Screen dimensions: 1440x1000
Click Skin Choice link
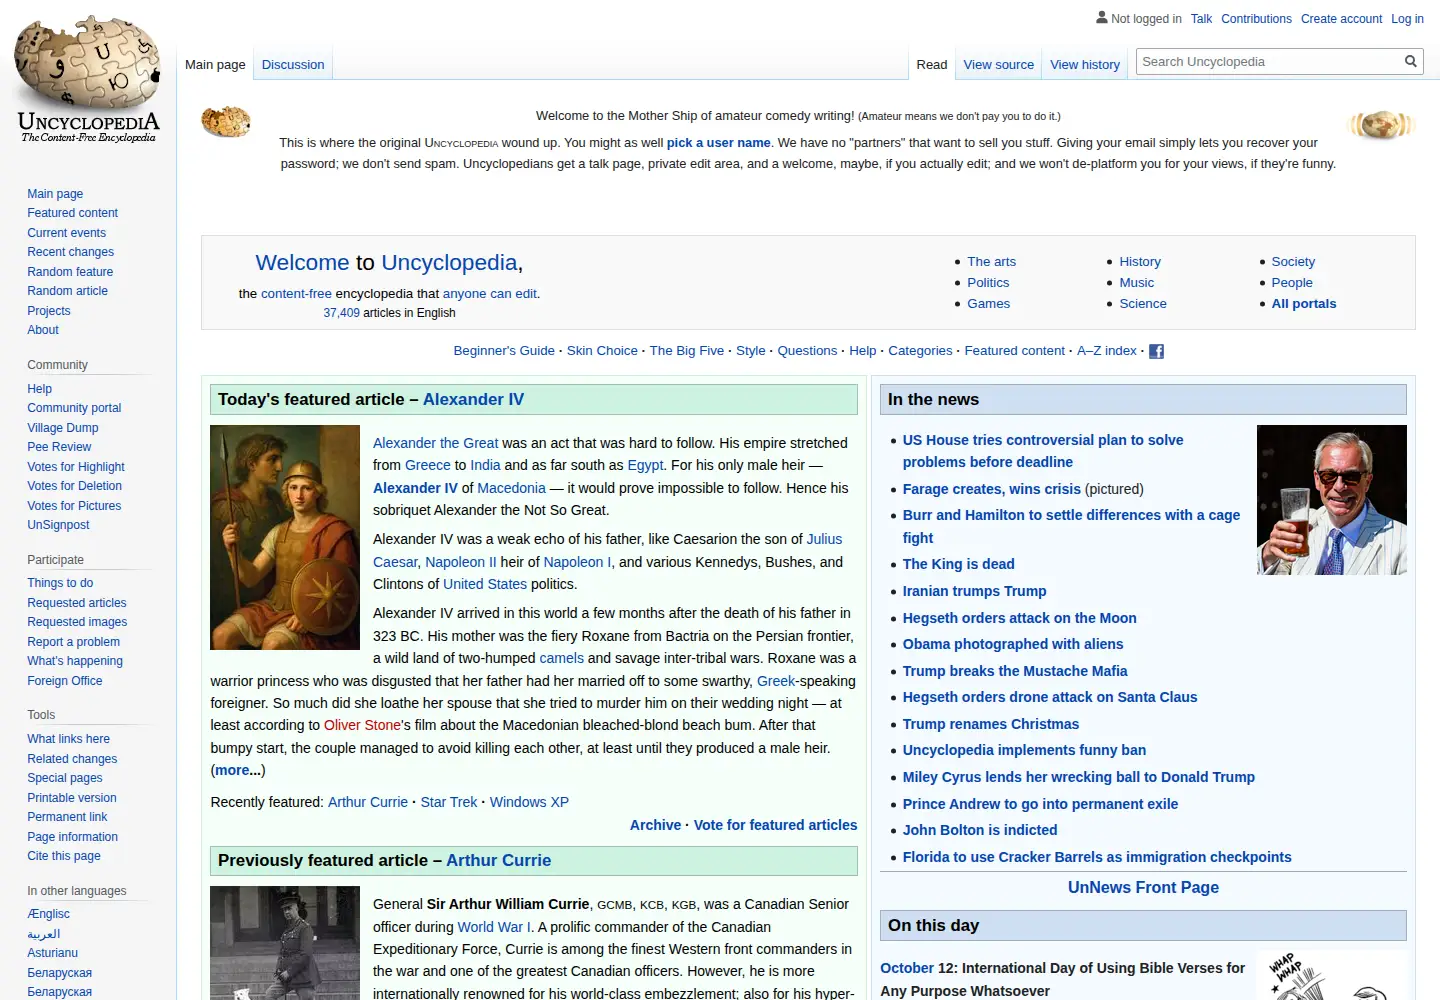point(602,351)
